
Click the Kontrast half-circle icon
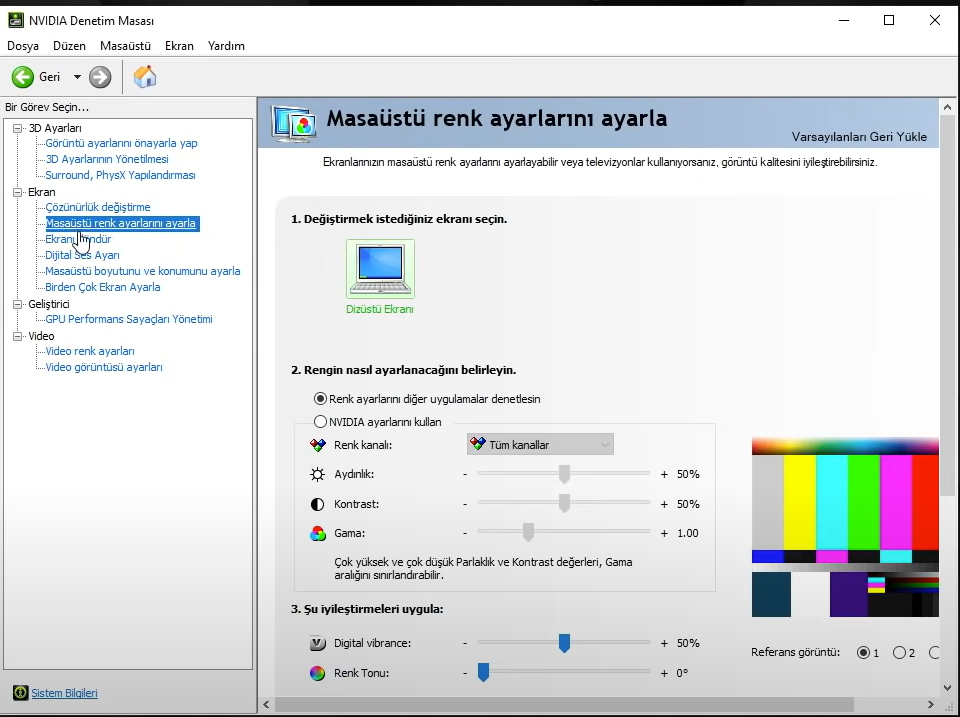[x=317, y=505]
